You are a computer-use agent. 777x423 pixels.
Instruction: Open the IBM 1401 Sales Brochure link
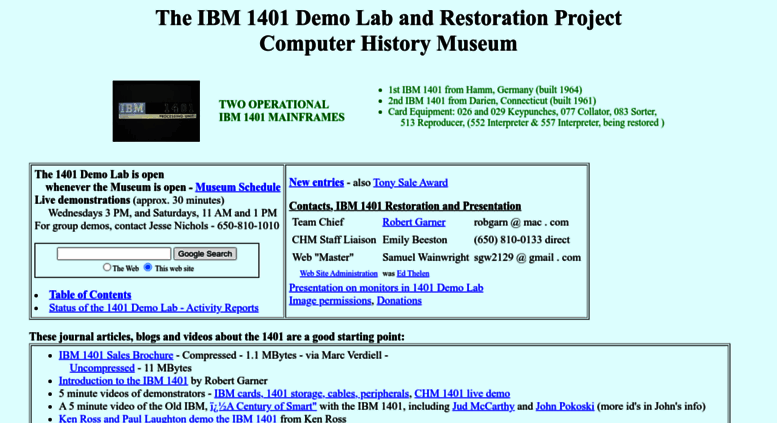tap(116, 355)
